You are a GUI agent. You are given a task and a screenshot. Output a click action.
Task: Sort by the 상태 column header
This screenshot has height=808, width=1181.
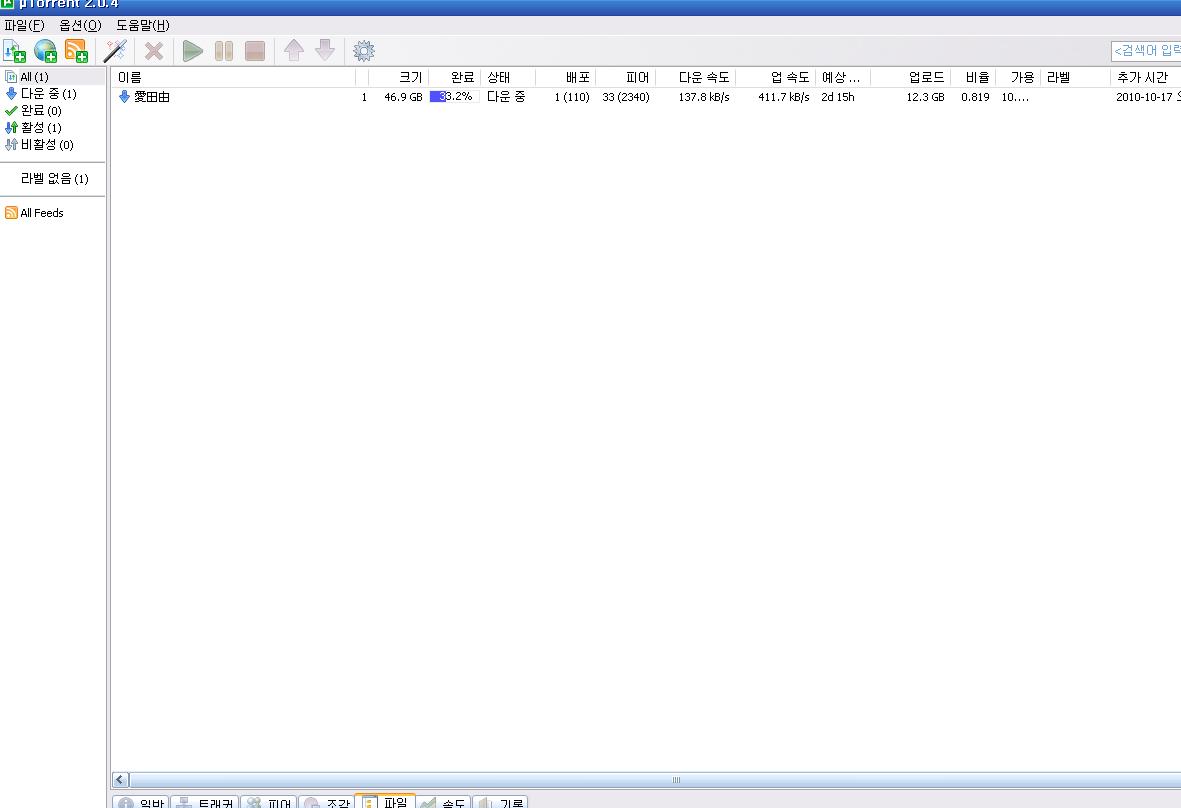point(508,78)
